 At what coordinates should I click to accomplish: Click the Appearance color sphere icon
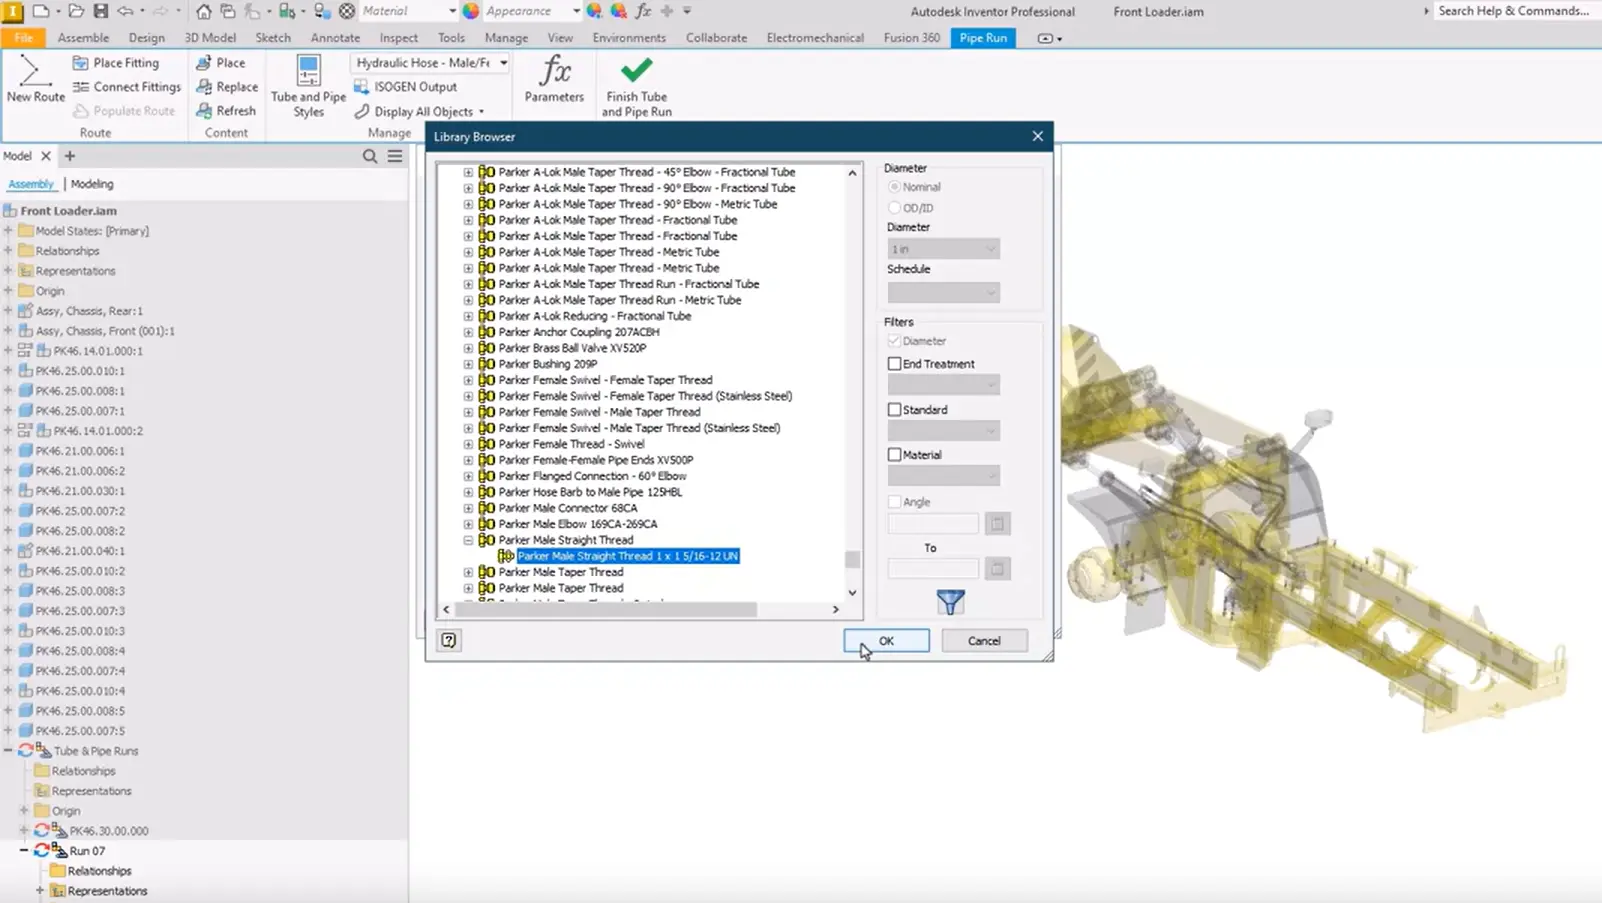[471, 11]
